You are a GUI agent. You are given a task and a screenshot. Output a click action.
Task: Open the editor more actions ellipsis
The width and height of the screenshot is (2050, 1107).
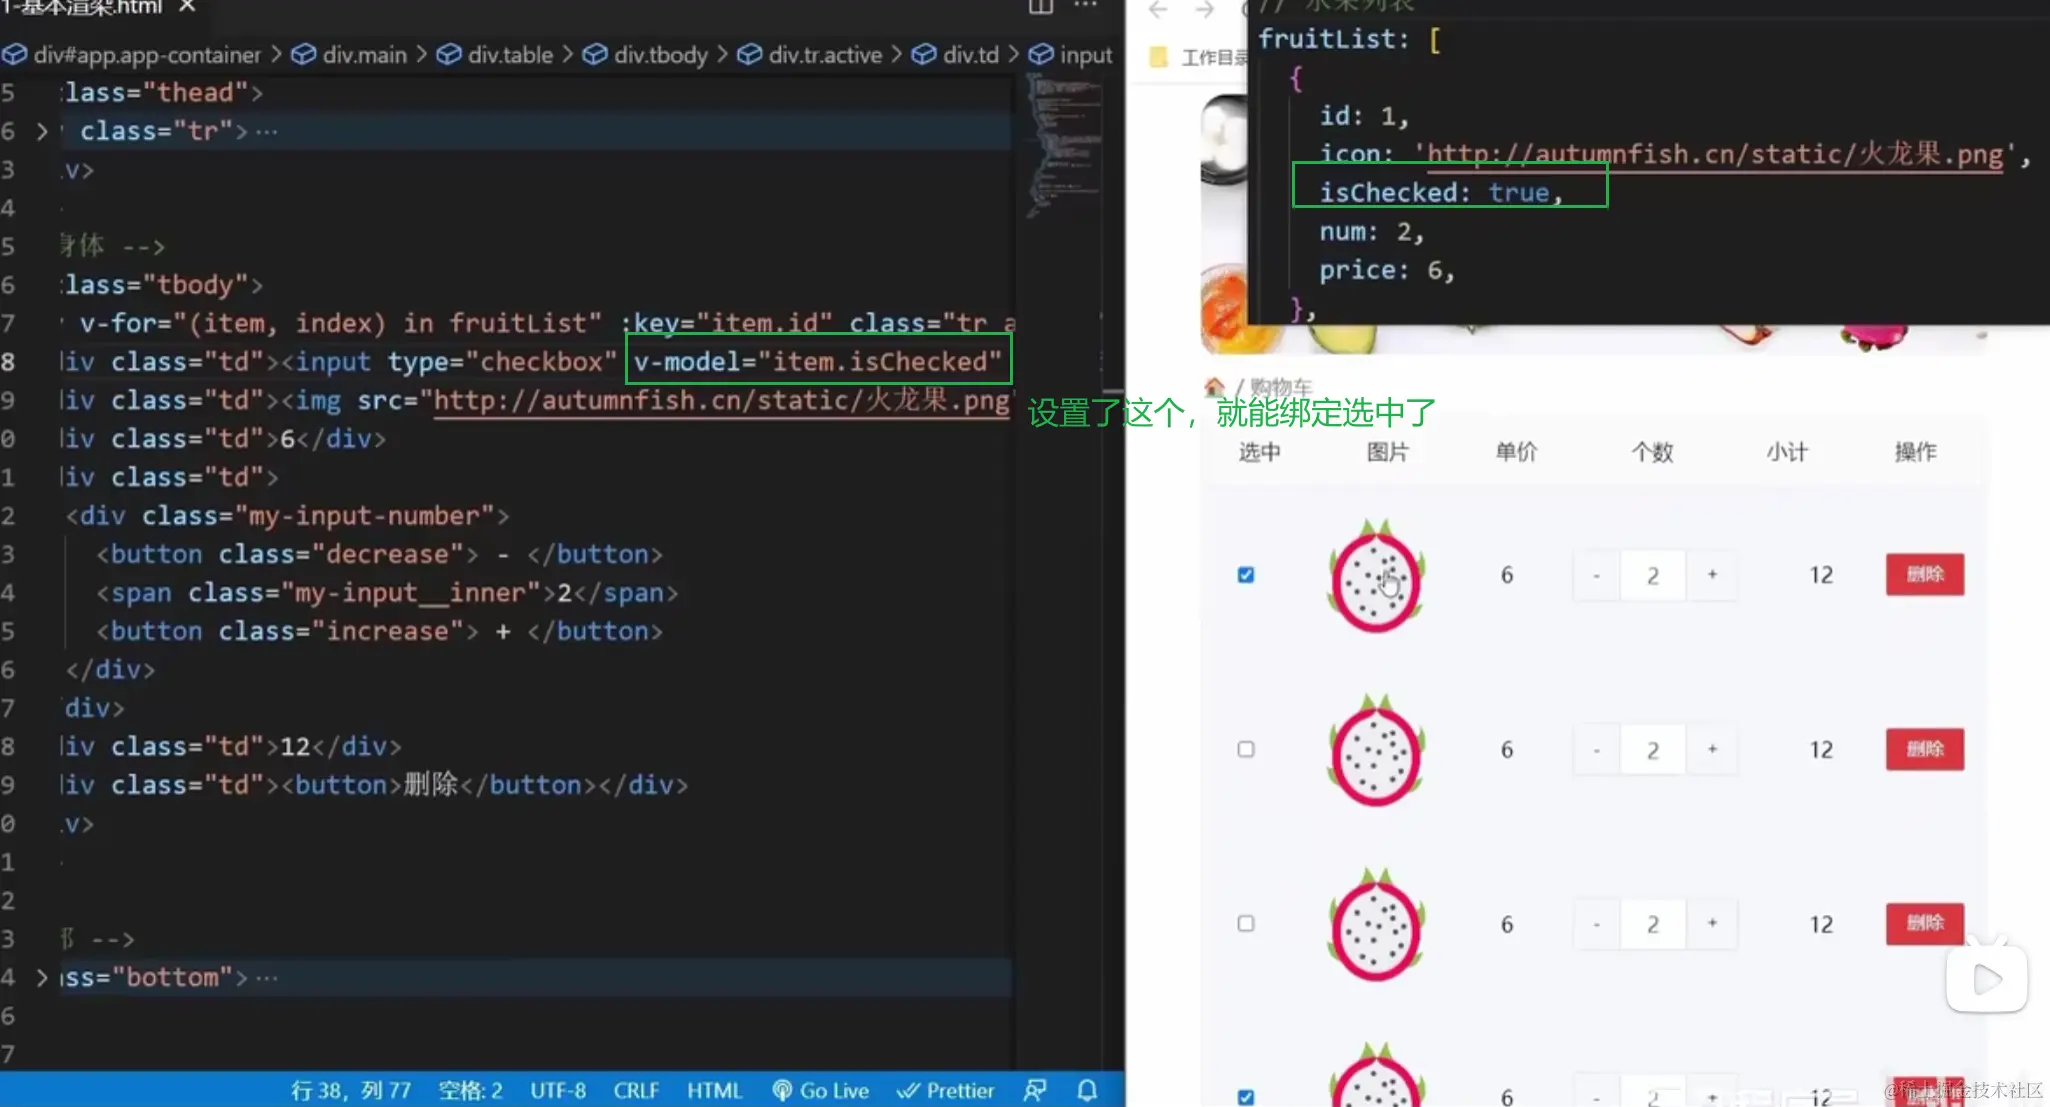click(x=1086, y=6)
